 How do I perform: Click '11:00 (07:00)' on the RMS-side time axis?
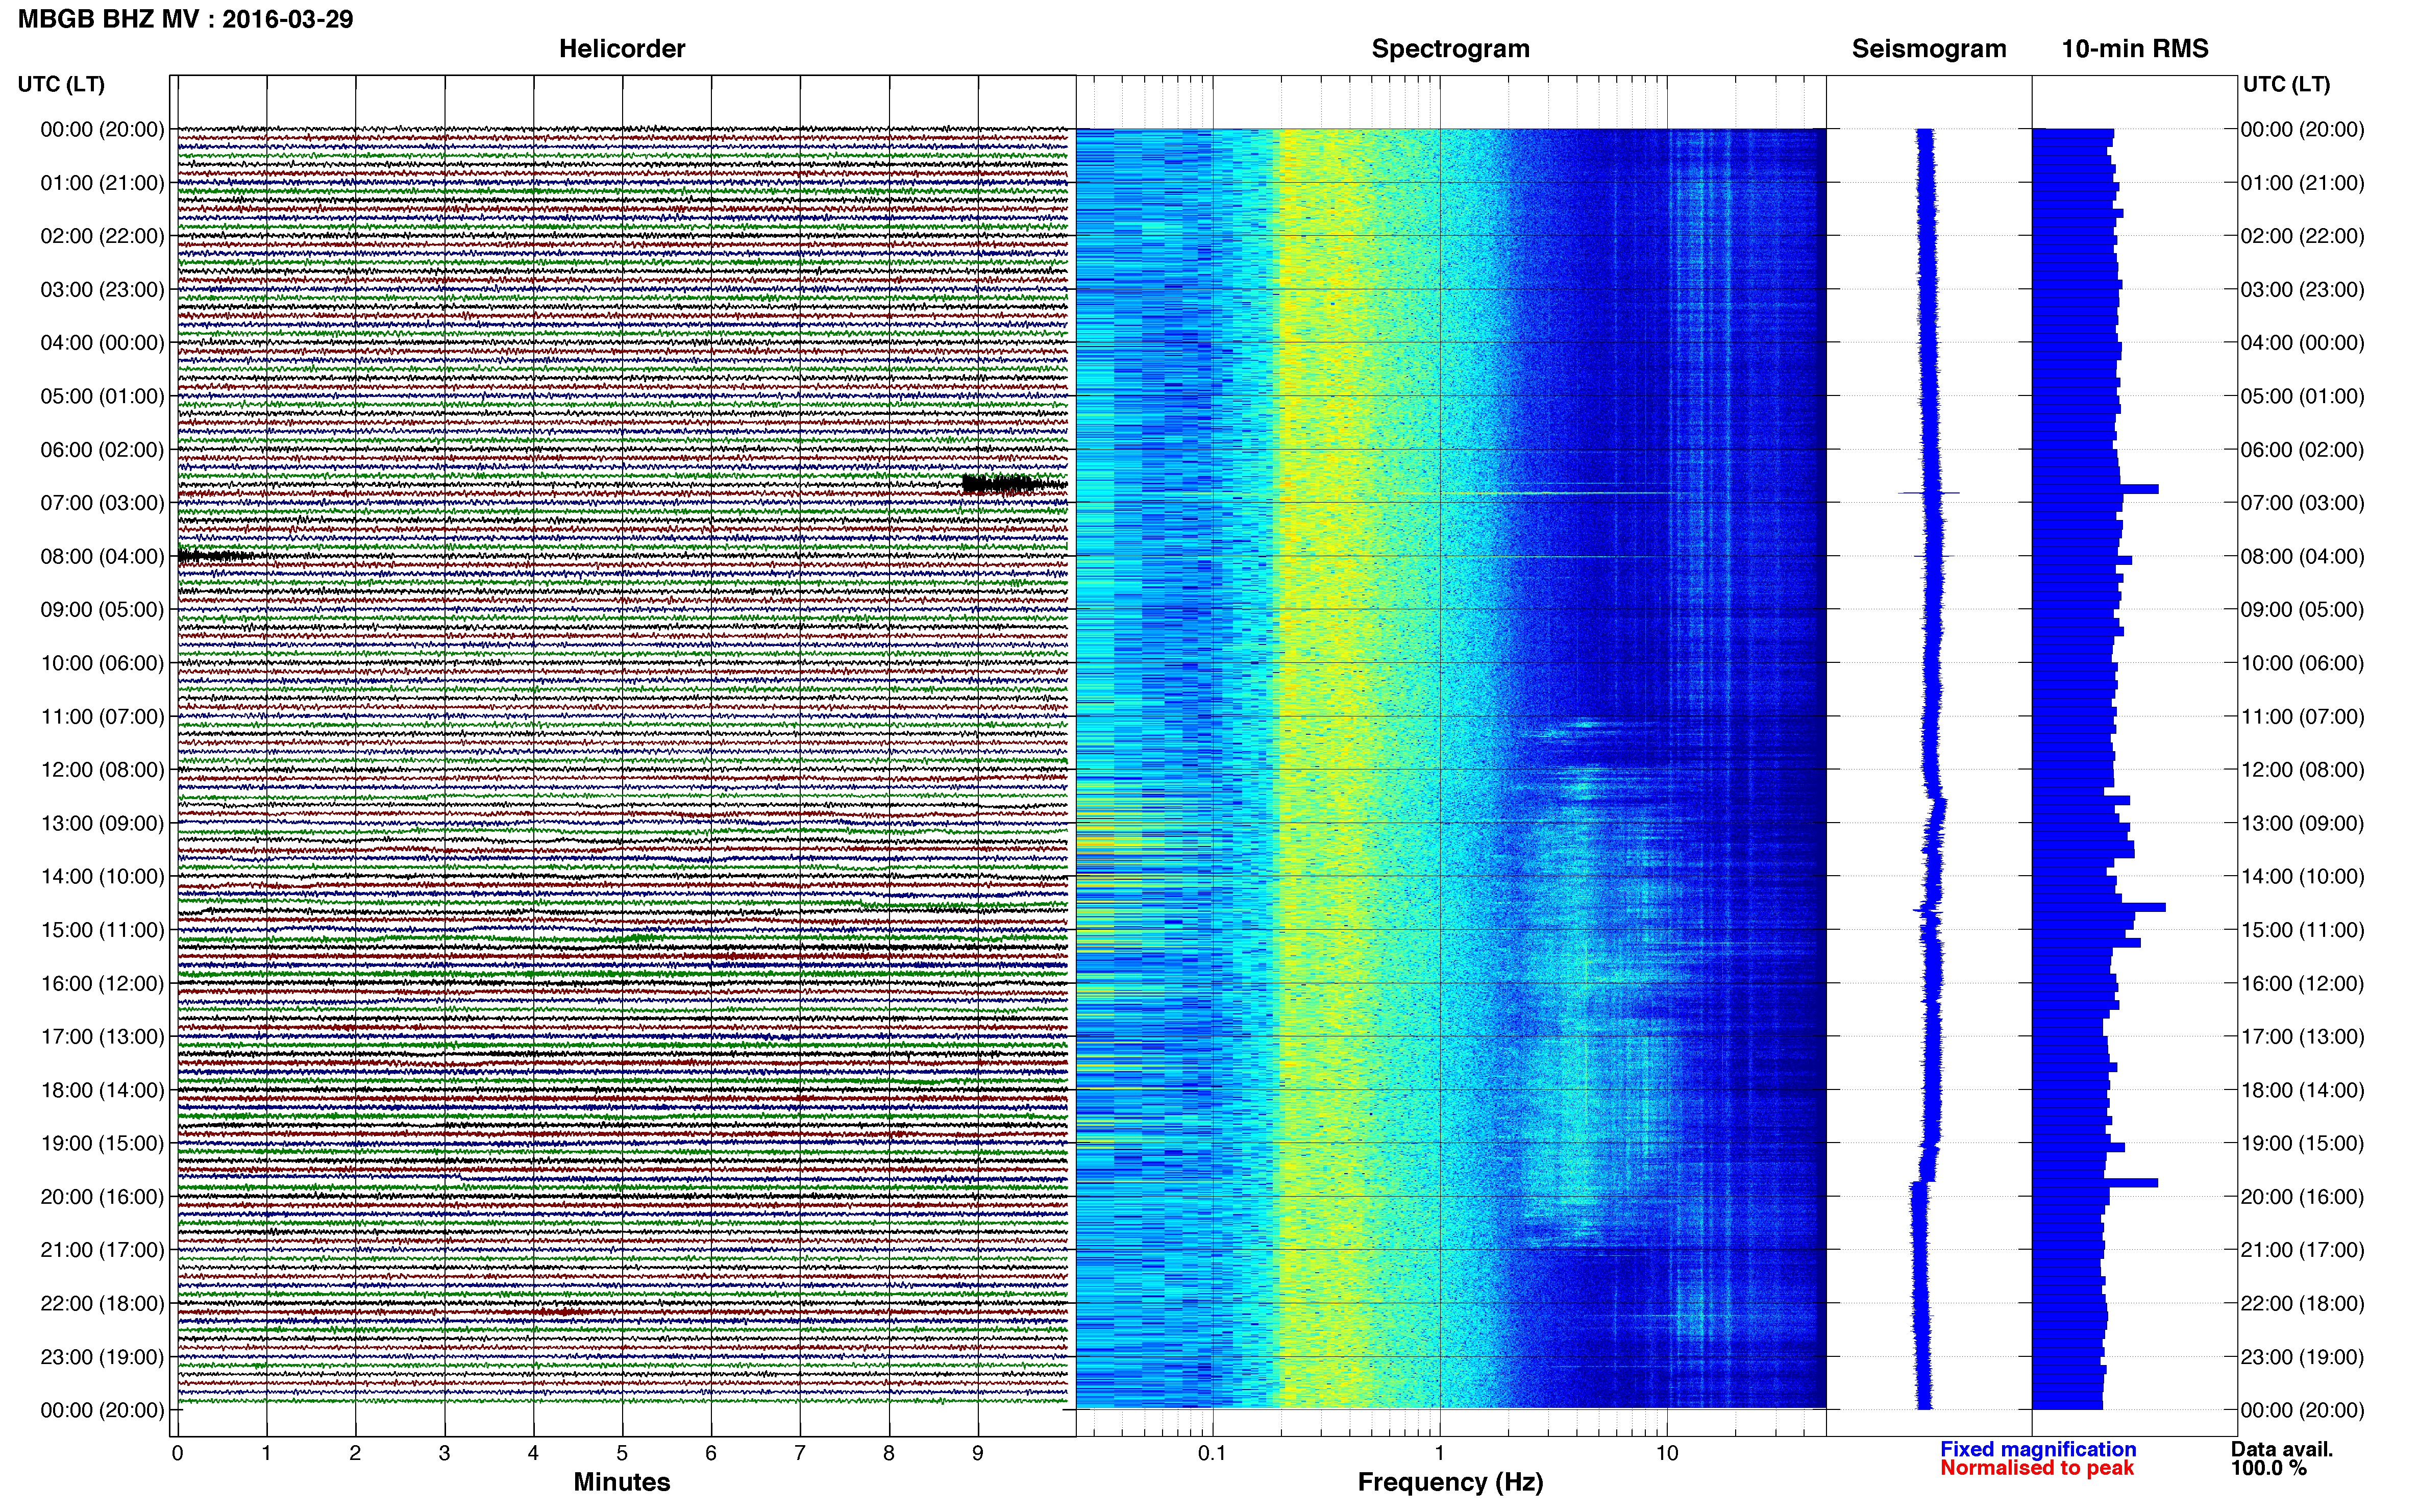click(2302, 717)
